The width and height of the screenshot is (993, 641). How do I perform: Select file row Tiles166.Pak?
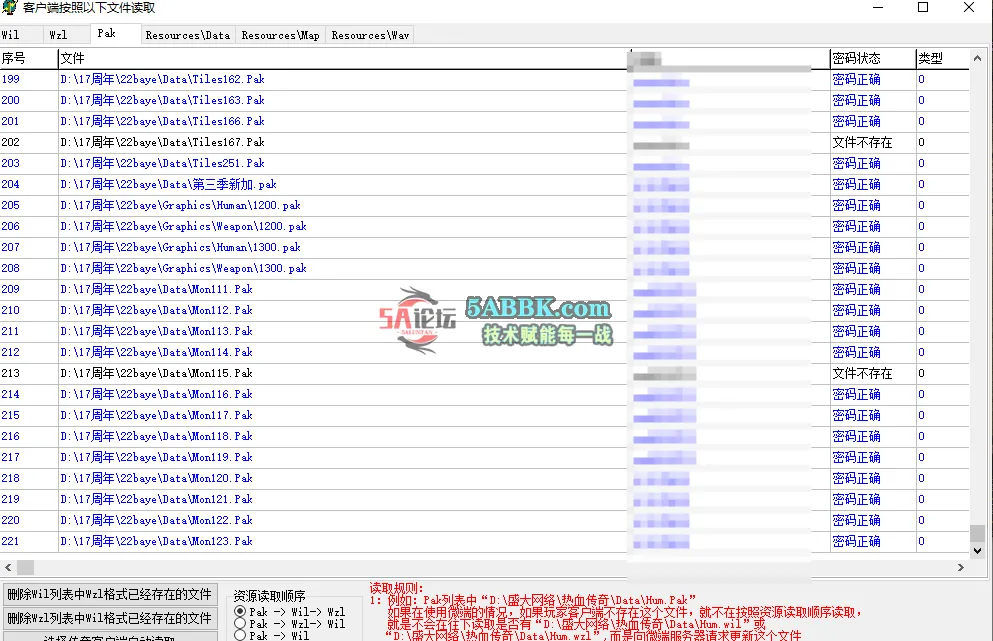[484, 121]
